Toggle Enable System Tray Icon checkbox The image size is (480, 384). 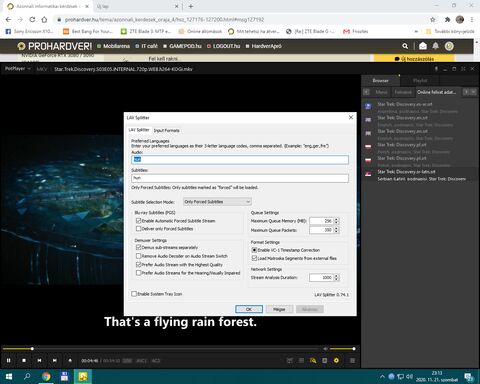[134, 294]
